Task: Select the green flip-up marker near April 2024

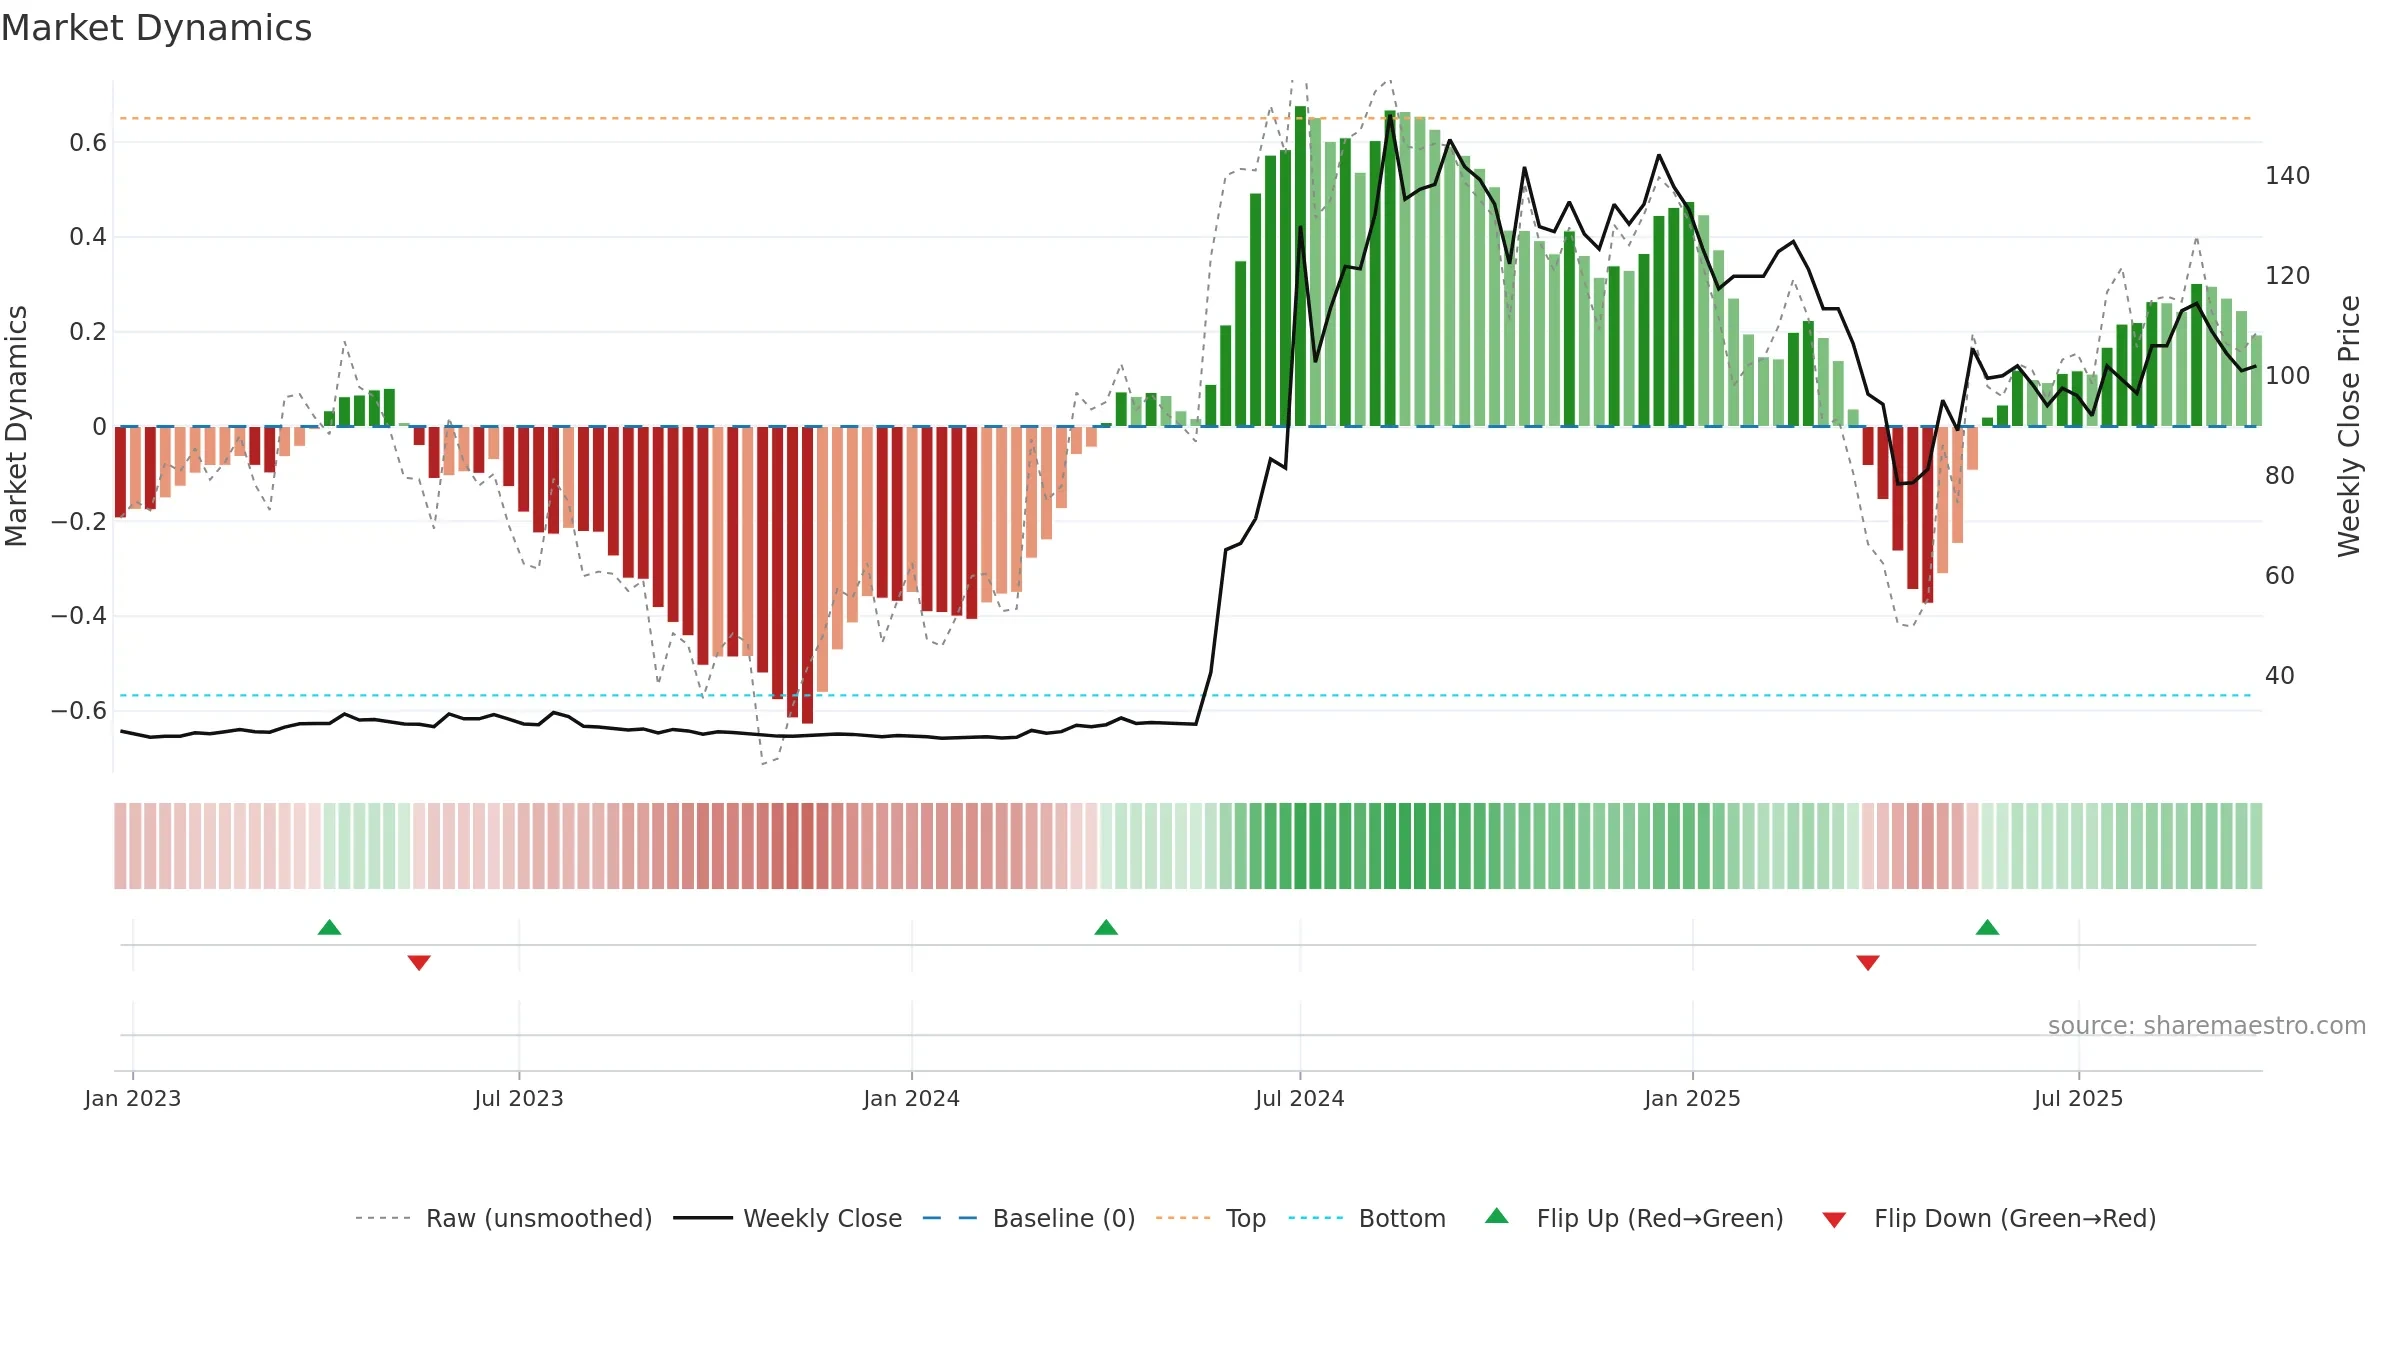Action: [x=1106, y=927]
